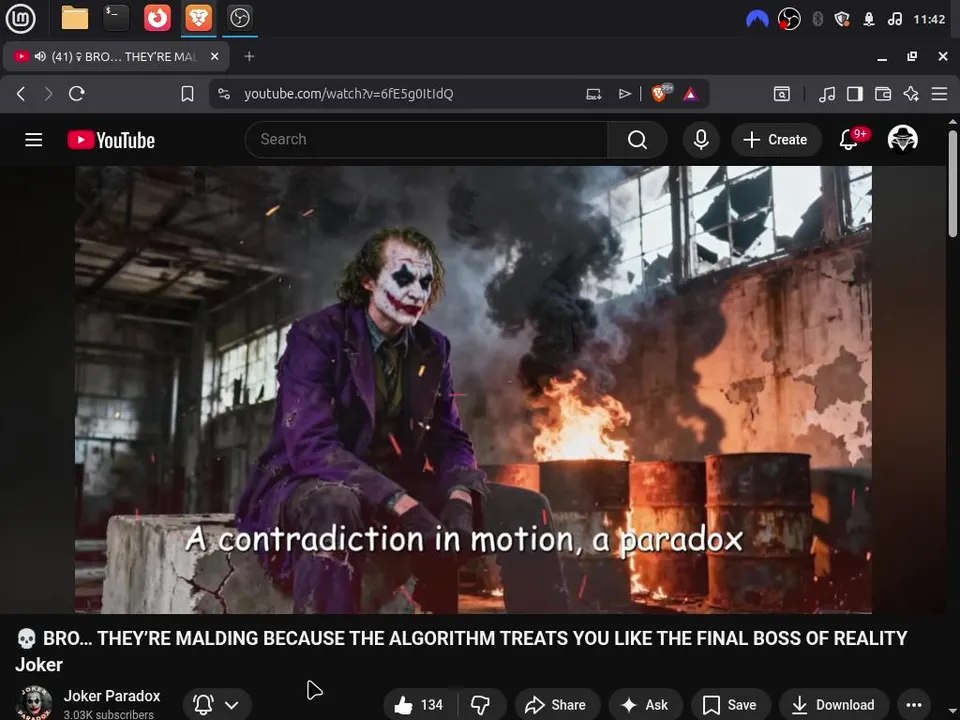Open the terminal from the panel

[116, 18]
